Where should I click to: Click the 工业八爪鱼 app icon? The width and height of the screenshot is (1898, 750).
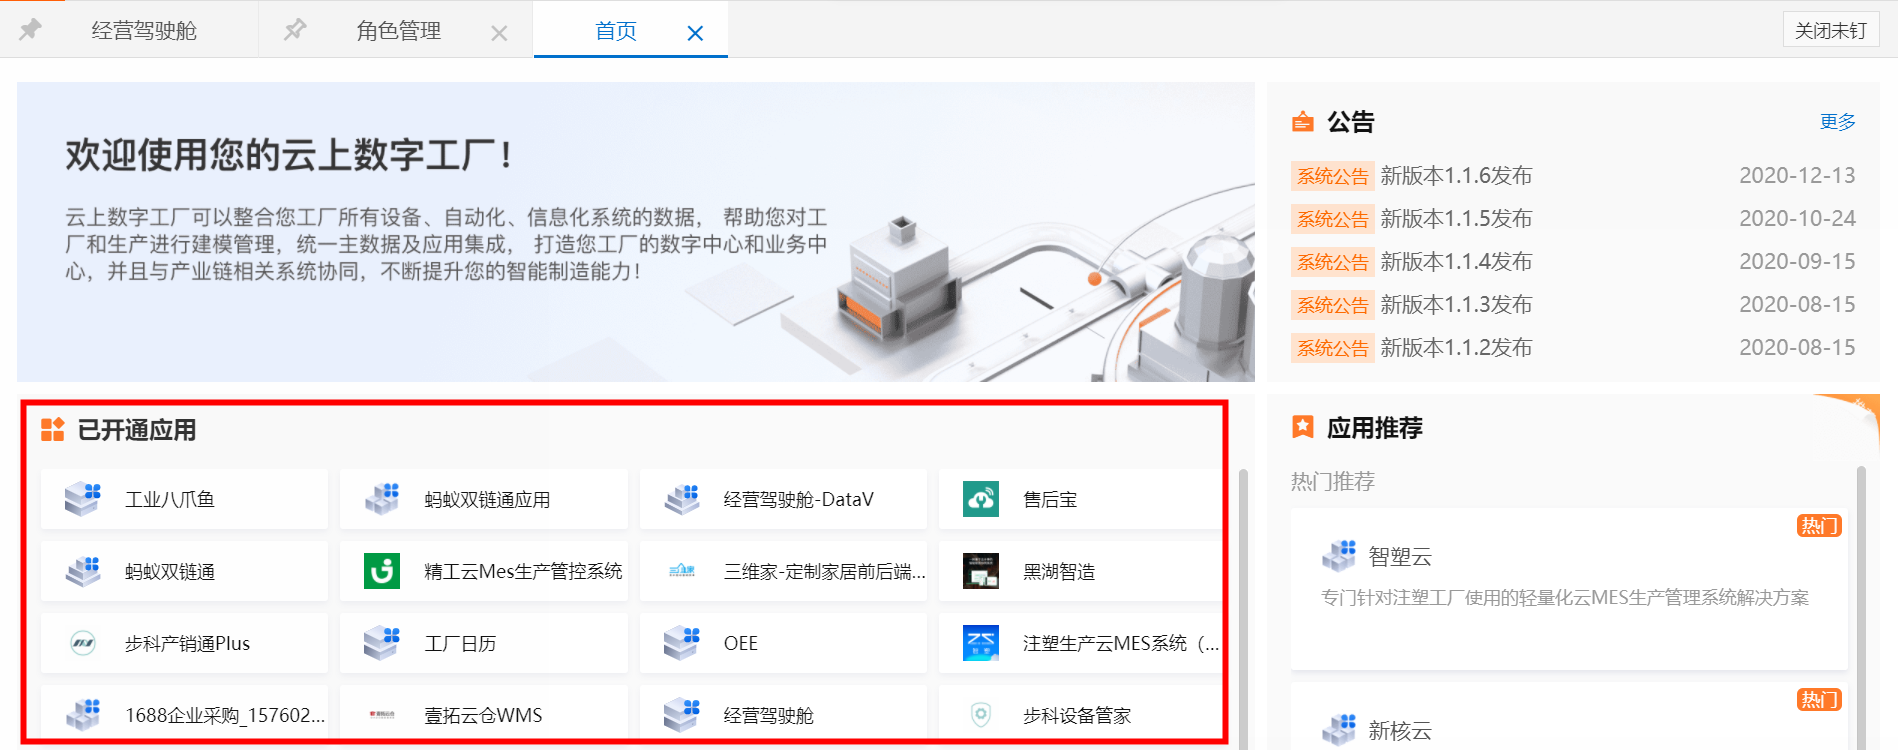[83, 499]
